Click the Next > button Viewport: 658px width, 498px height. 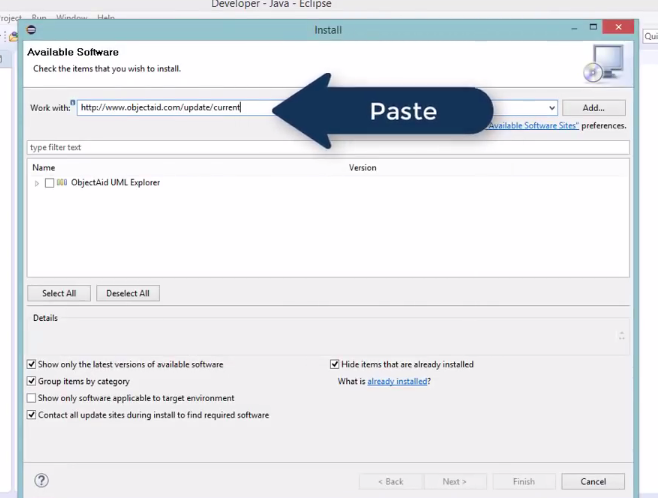(454, 481)
